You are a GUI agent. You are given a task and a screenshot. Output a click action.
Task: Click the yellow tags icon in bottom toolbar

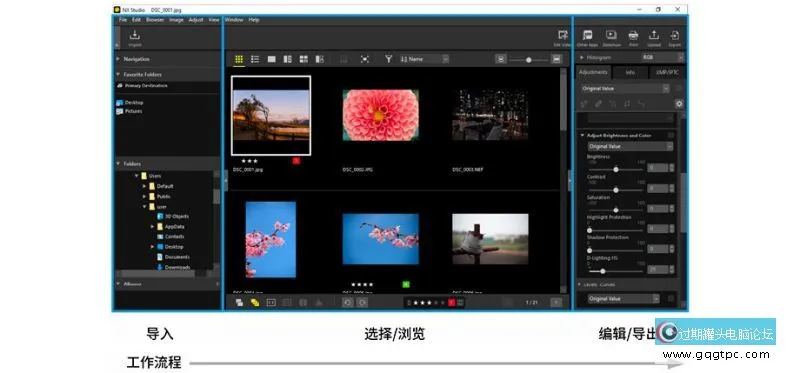click(255, 303)
